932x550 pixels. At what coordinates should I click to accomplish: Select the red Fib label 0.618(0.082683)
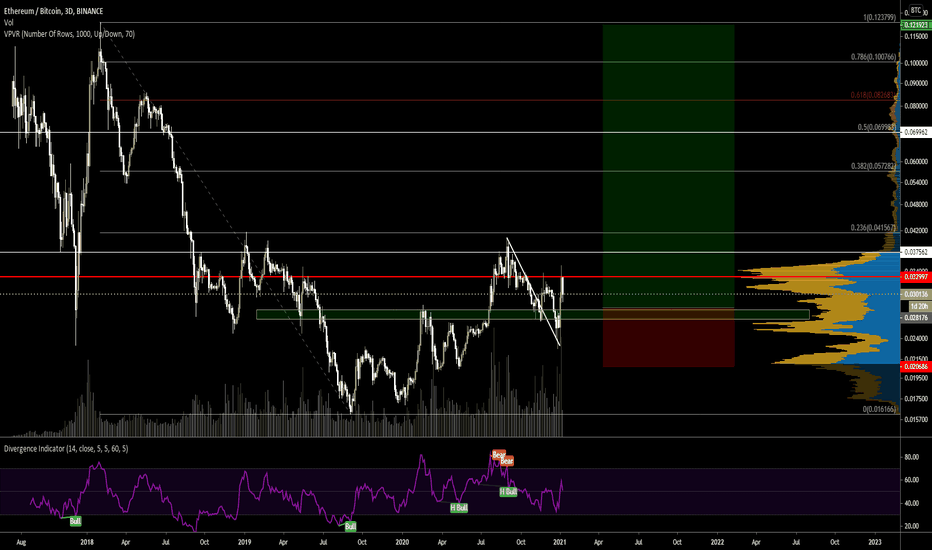[x=873, y=95]
